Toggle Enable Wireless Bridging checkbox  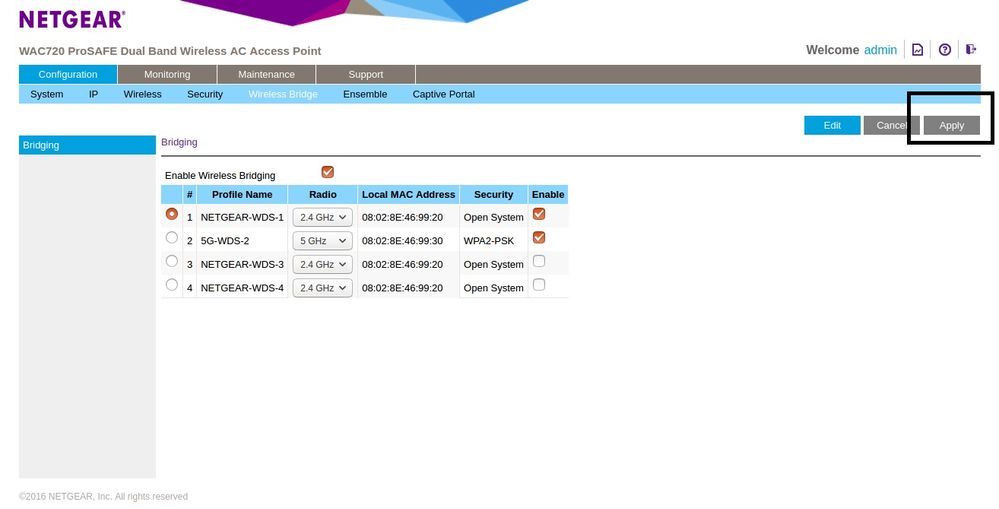coord(327,172)
